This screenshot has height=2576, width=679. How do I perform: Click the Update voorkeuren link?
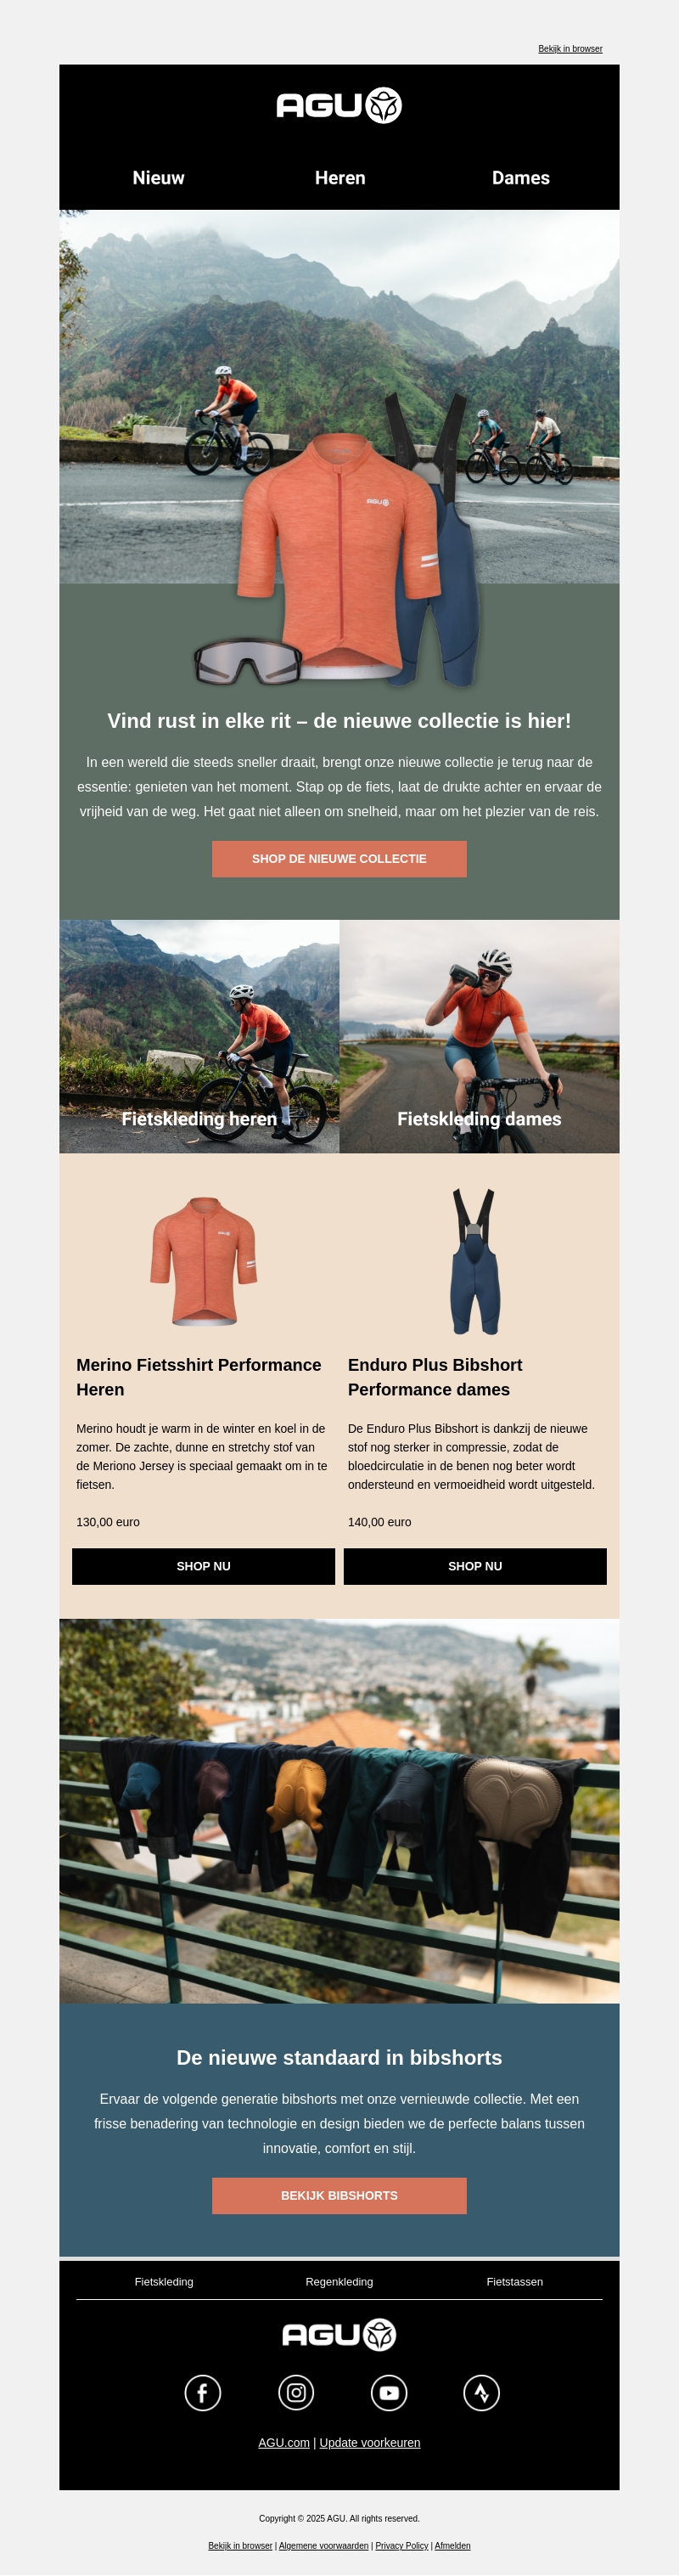tap(370, 2442)
